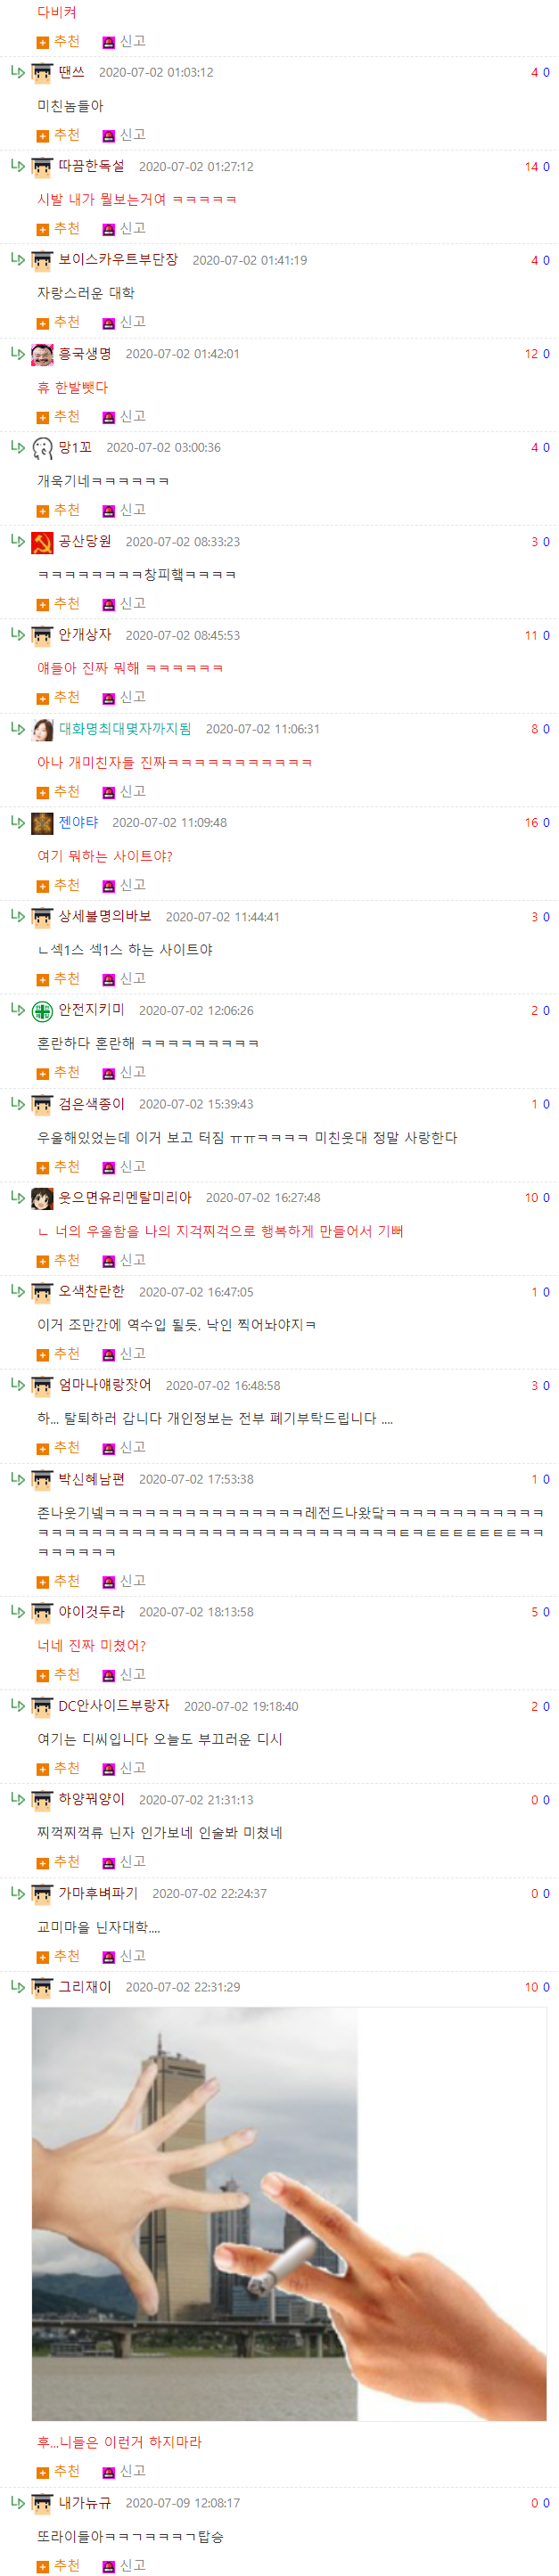Report 보이스카우트부단장's comment via 신고

124,322
